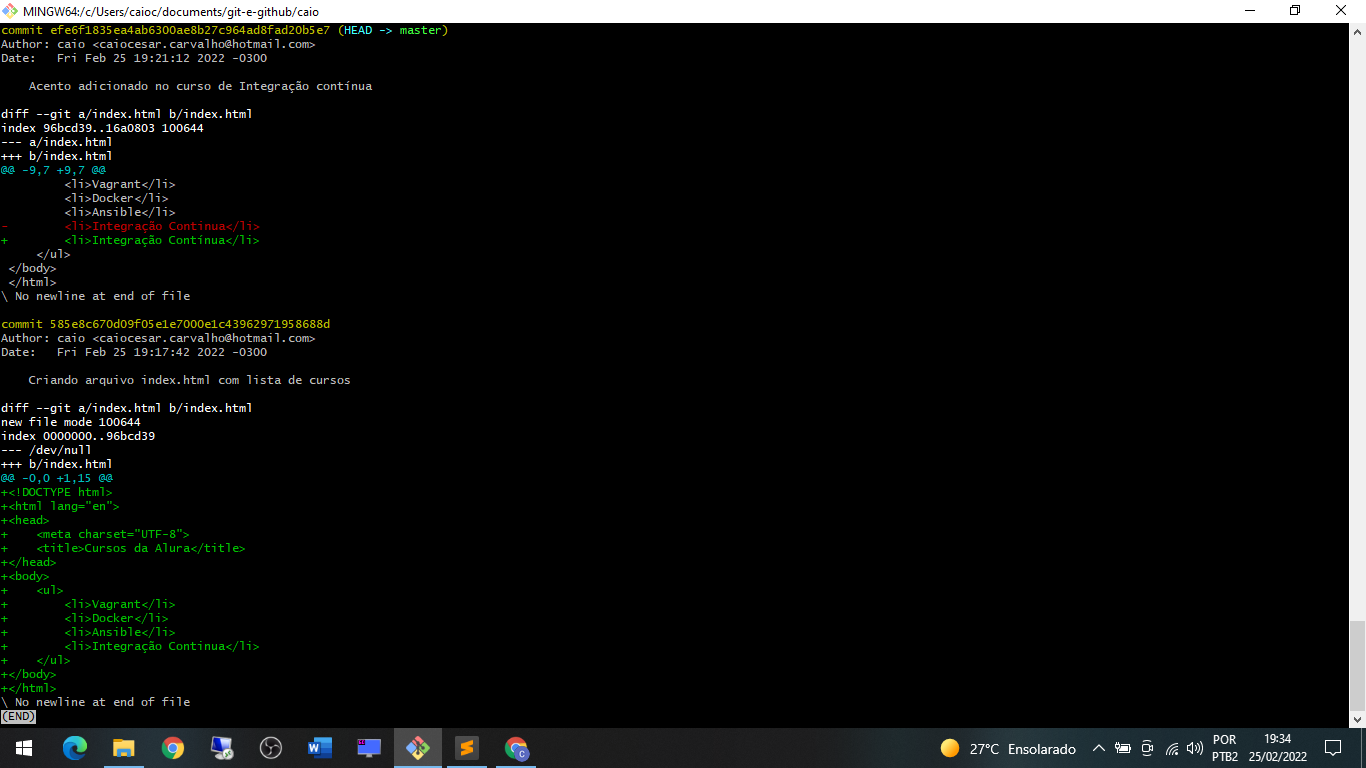Open Chrome profile window with C badge
Image resolution: width=1366 pixels, height=768 pixels.
pyautogui.click(x=516, y=748)
